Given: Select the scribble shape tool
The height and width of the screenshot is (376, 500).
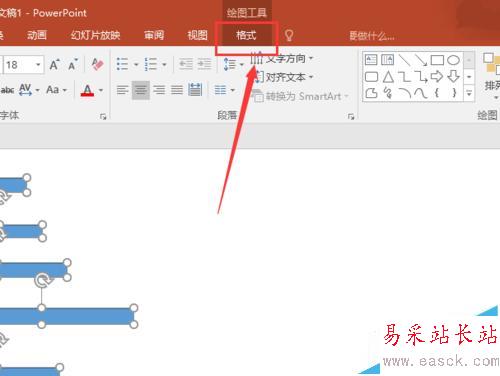Looking at the screenshot, I should click(x=388, y=93).
